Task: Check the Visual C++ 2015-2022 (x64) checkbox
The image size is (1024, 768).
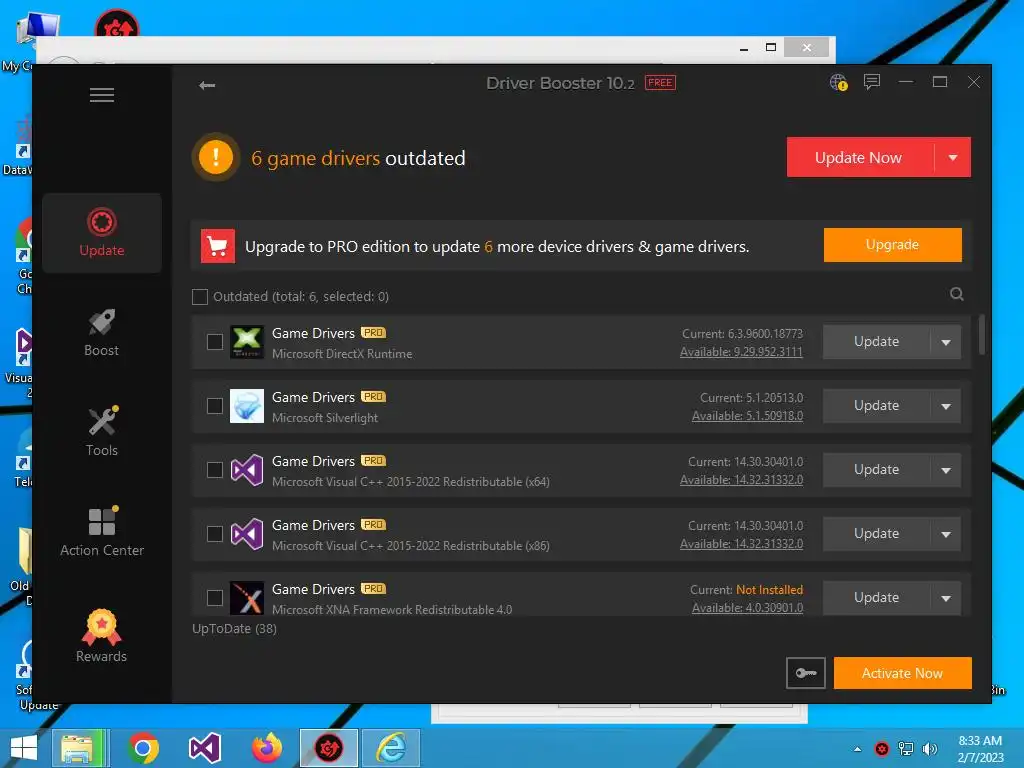Action: click(x=215, y=470)
